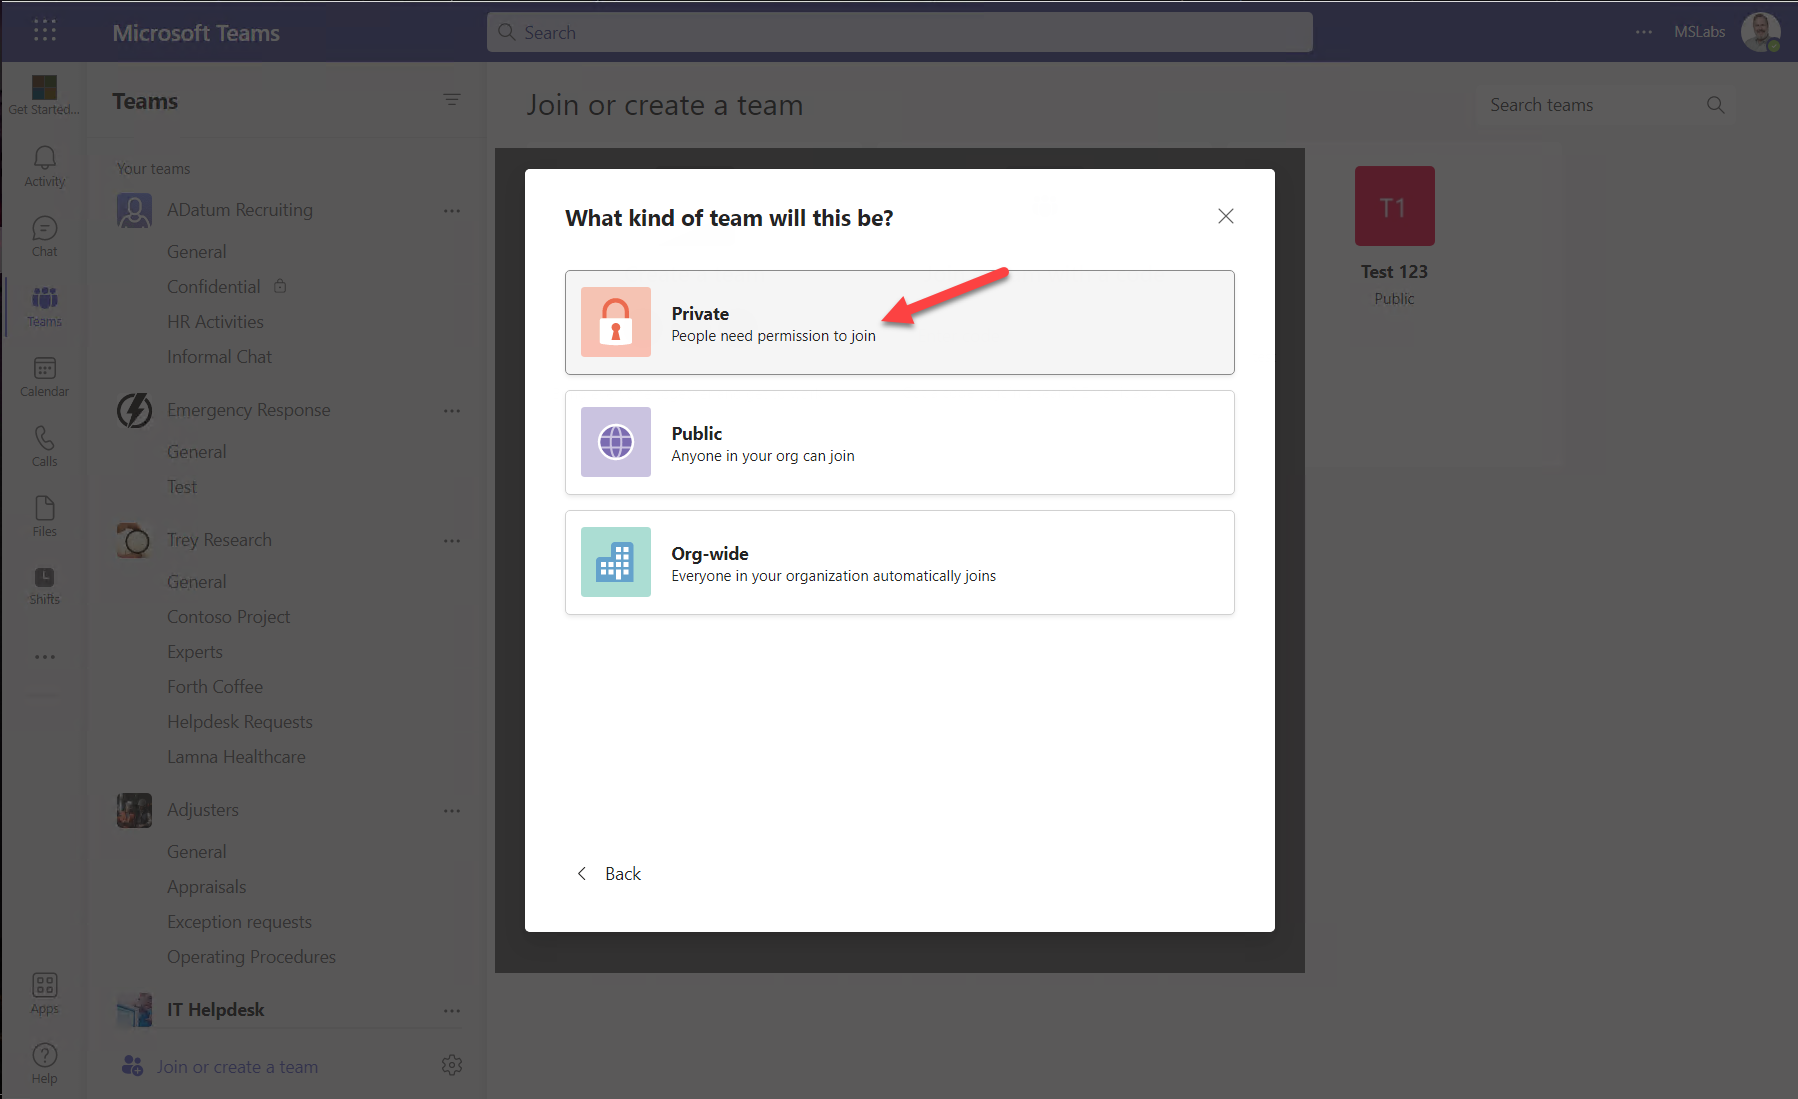Open the app launcher waffle icon

(45, 31)
